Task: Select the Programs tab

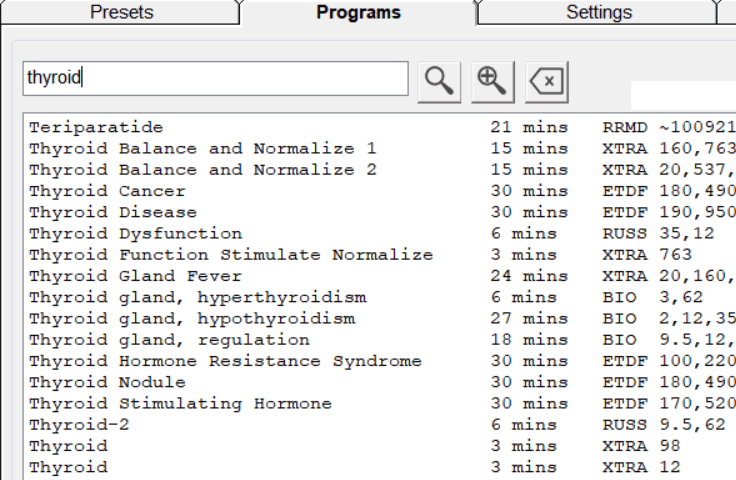Action: (358, 12)
